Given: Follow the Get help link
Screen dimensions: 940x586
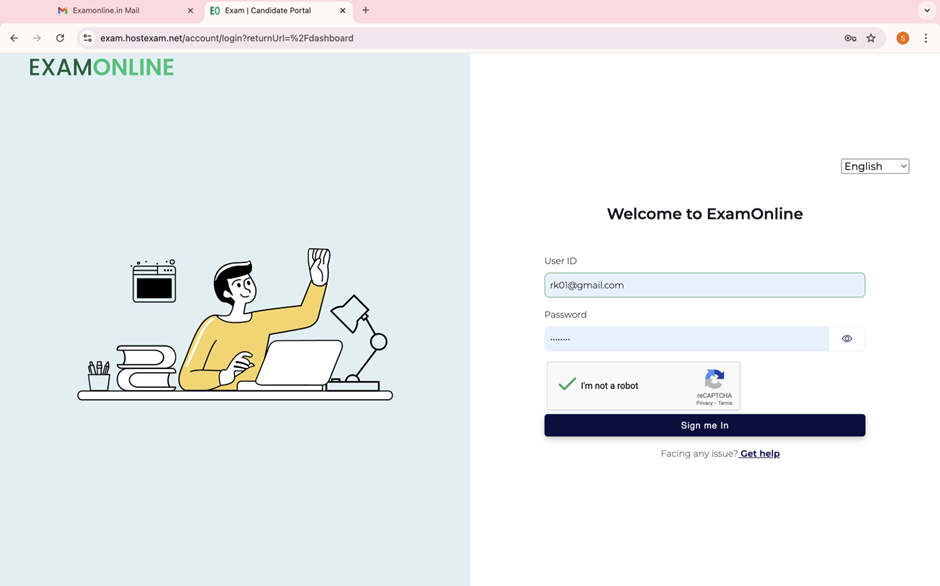Looking at the screenshot, I should pyautogui.click(x=760, y=454).
